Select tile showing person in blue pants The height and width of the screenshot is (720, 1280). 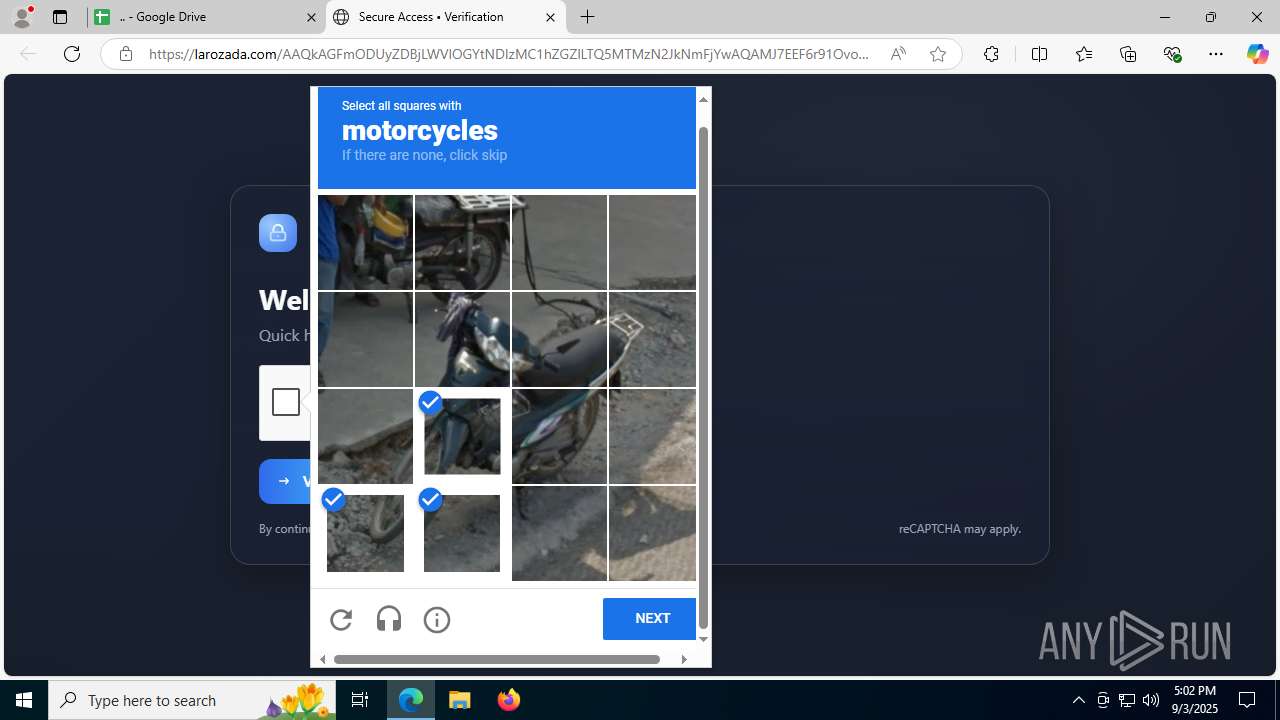click(x=365, y=242)
